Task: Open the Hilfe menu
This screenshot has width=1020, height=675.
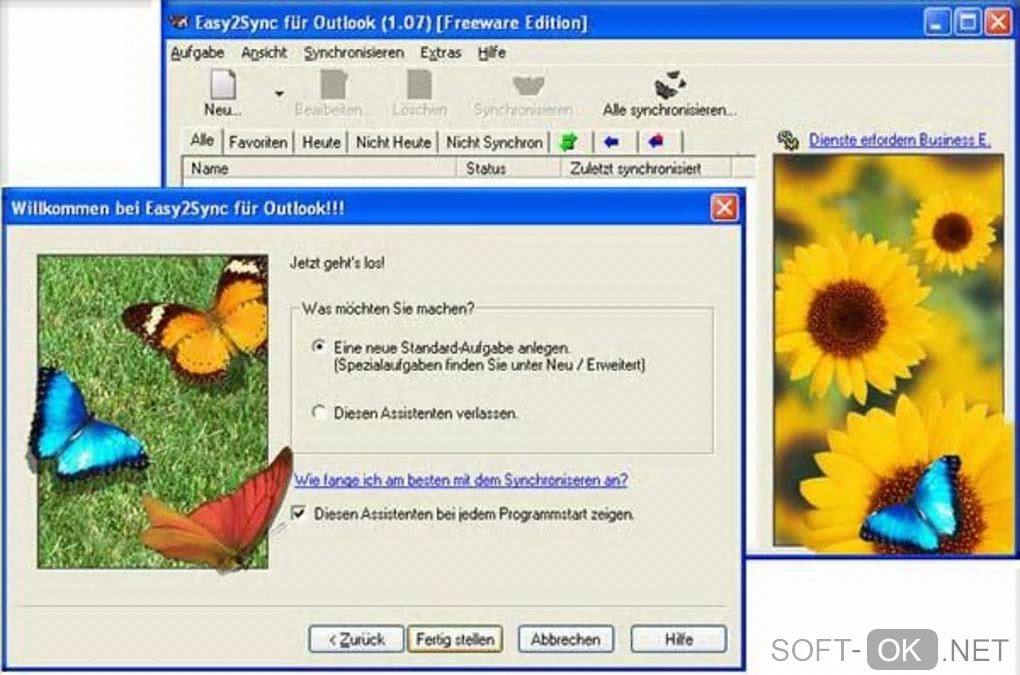Action: coord(492,53)
